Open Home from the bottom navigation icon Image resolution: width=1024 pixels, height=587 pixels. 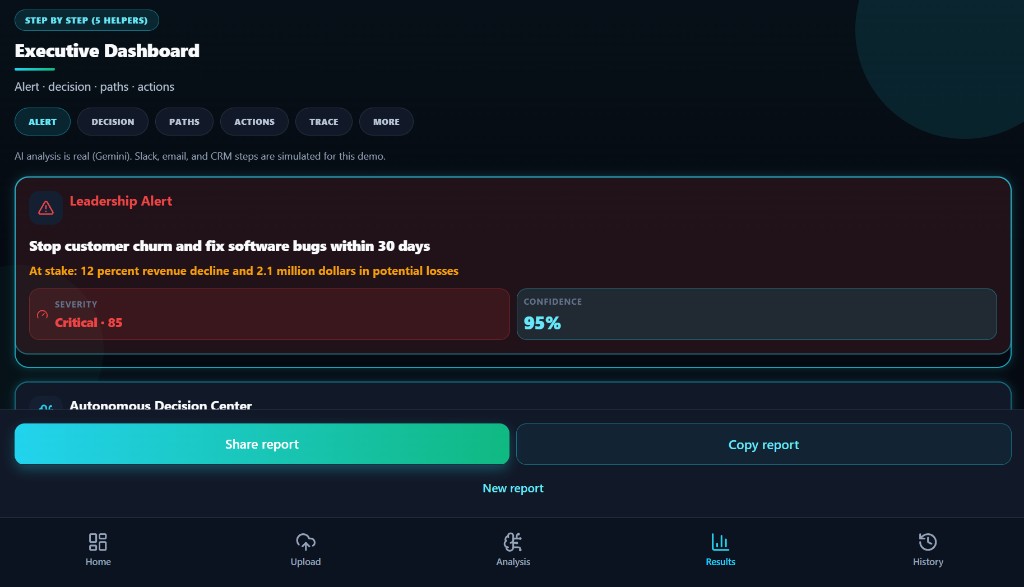pyautogui.click(x=98, y=542)
